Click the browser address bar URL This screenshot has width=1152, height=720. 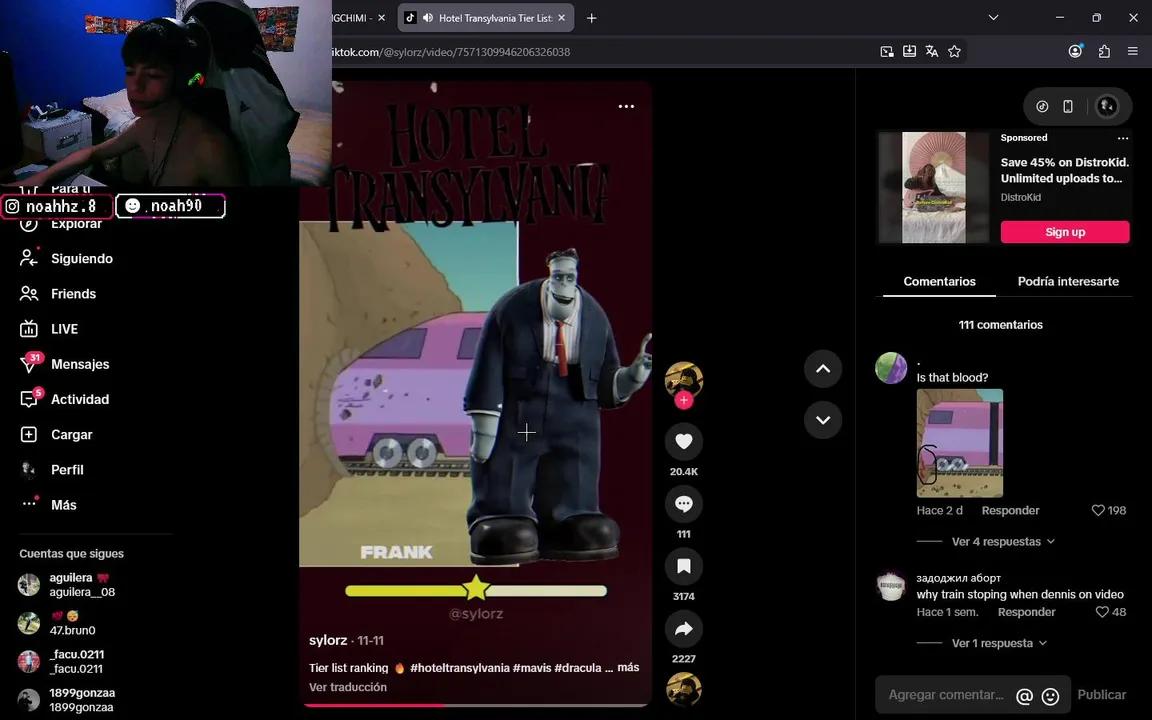pyautogui.click(x=448, y=51)
